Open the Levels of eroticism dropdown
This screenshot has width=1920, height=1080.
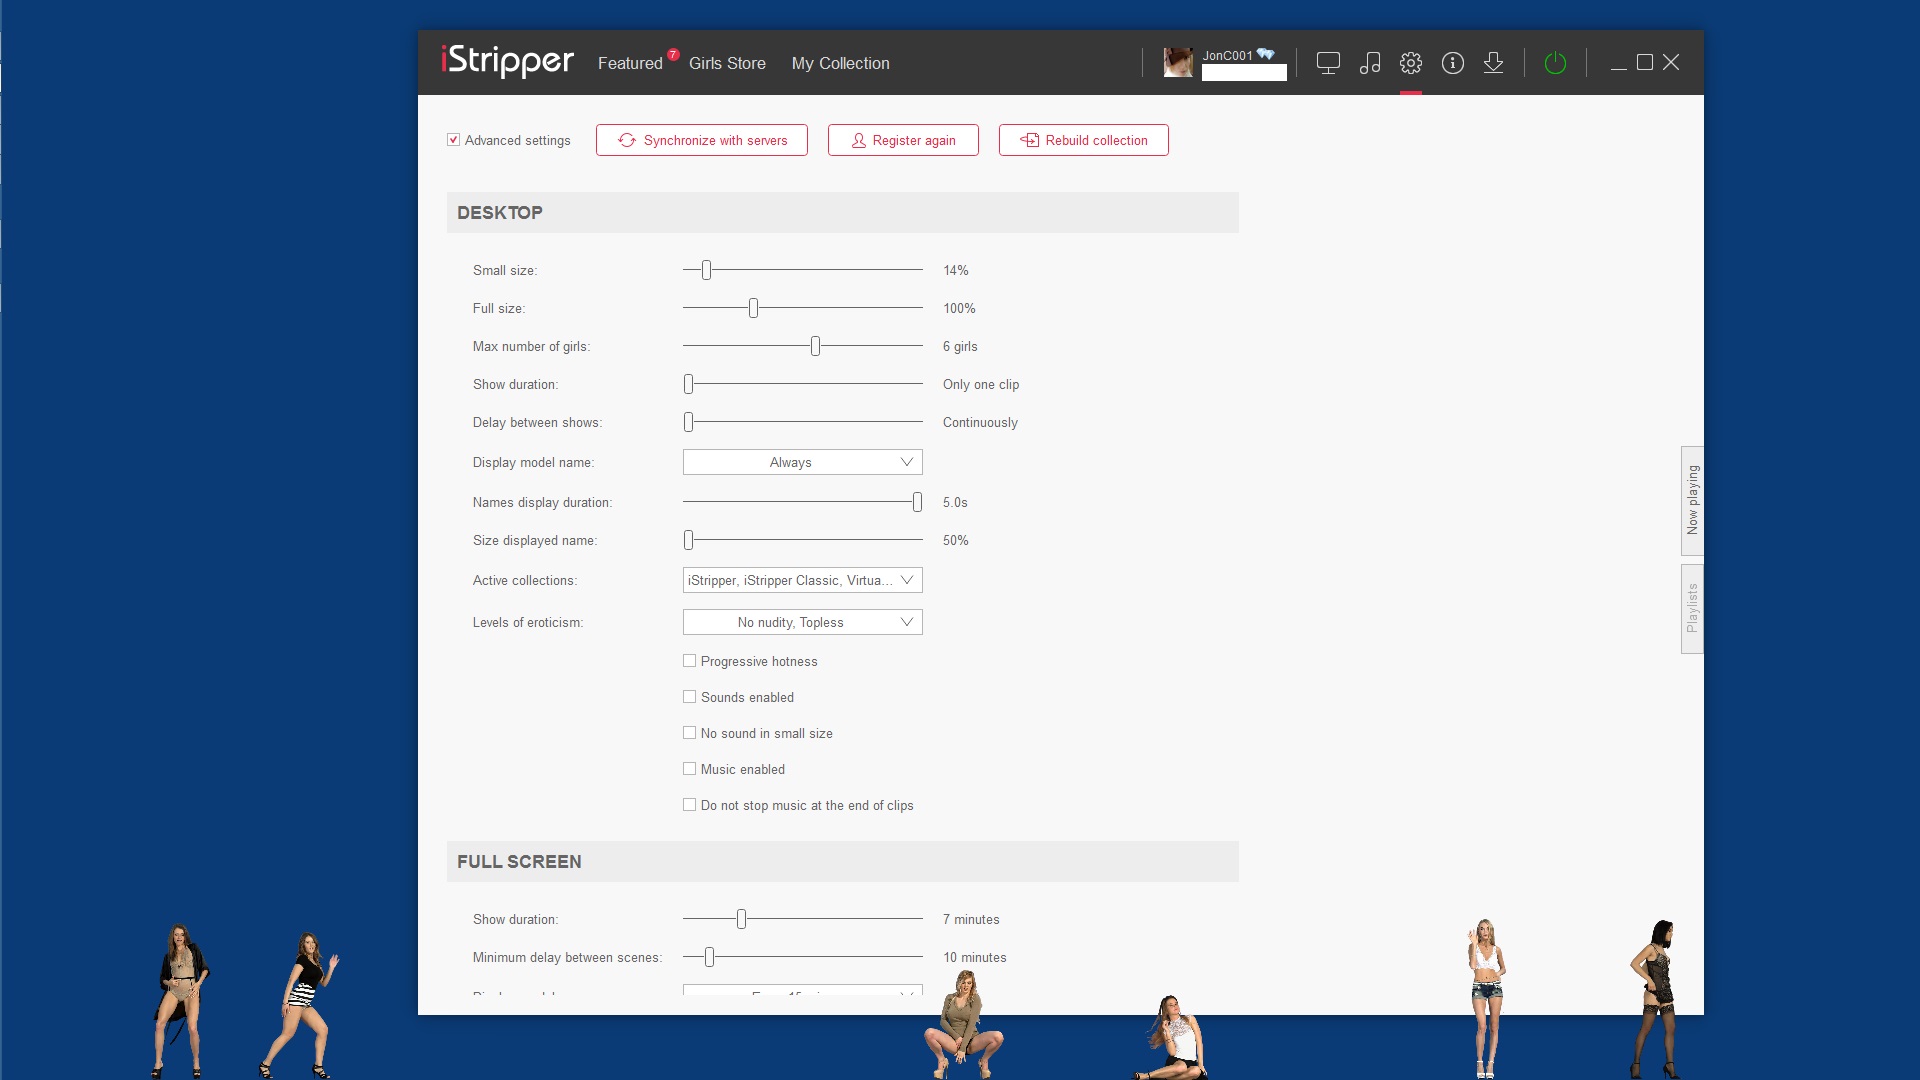[x=802, y=622]
